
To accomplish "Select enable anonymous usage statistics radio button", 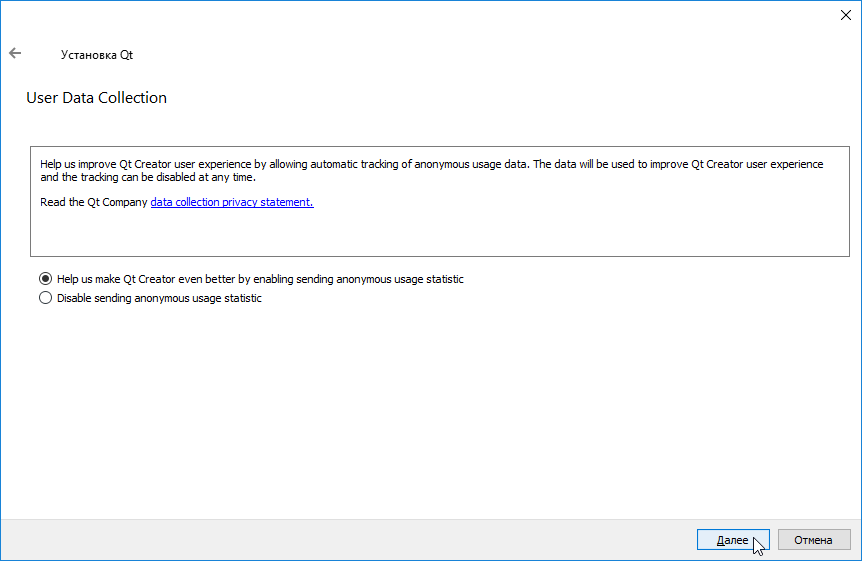I will 45,280.
